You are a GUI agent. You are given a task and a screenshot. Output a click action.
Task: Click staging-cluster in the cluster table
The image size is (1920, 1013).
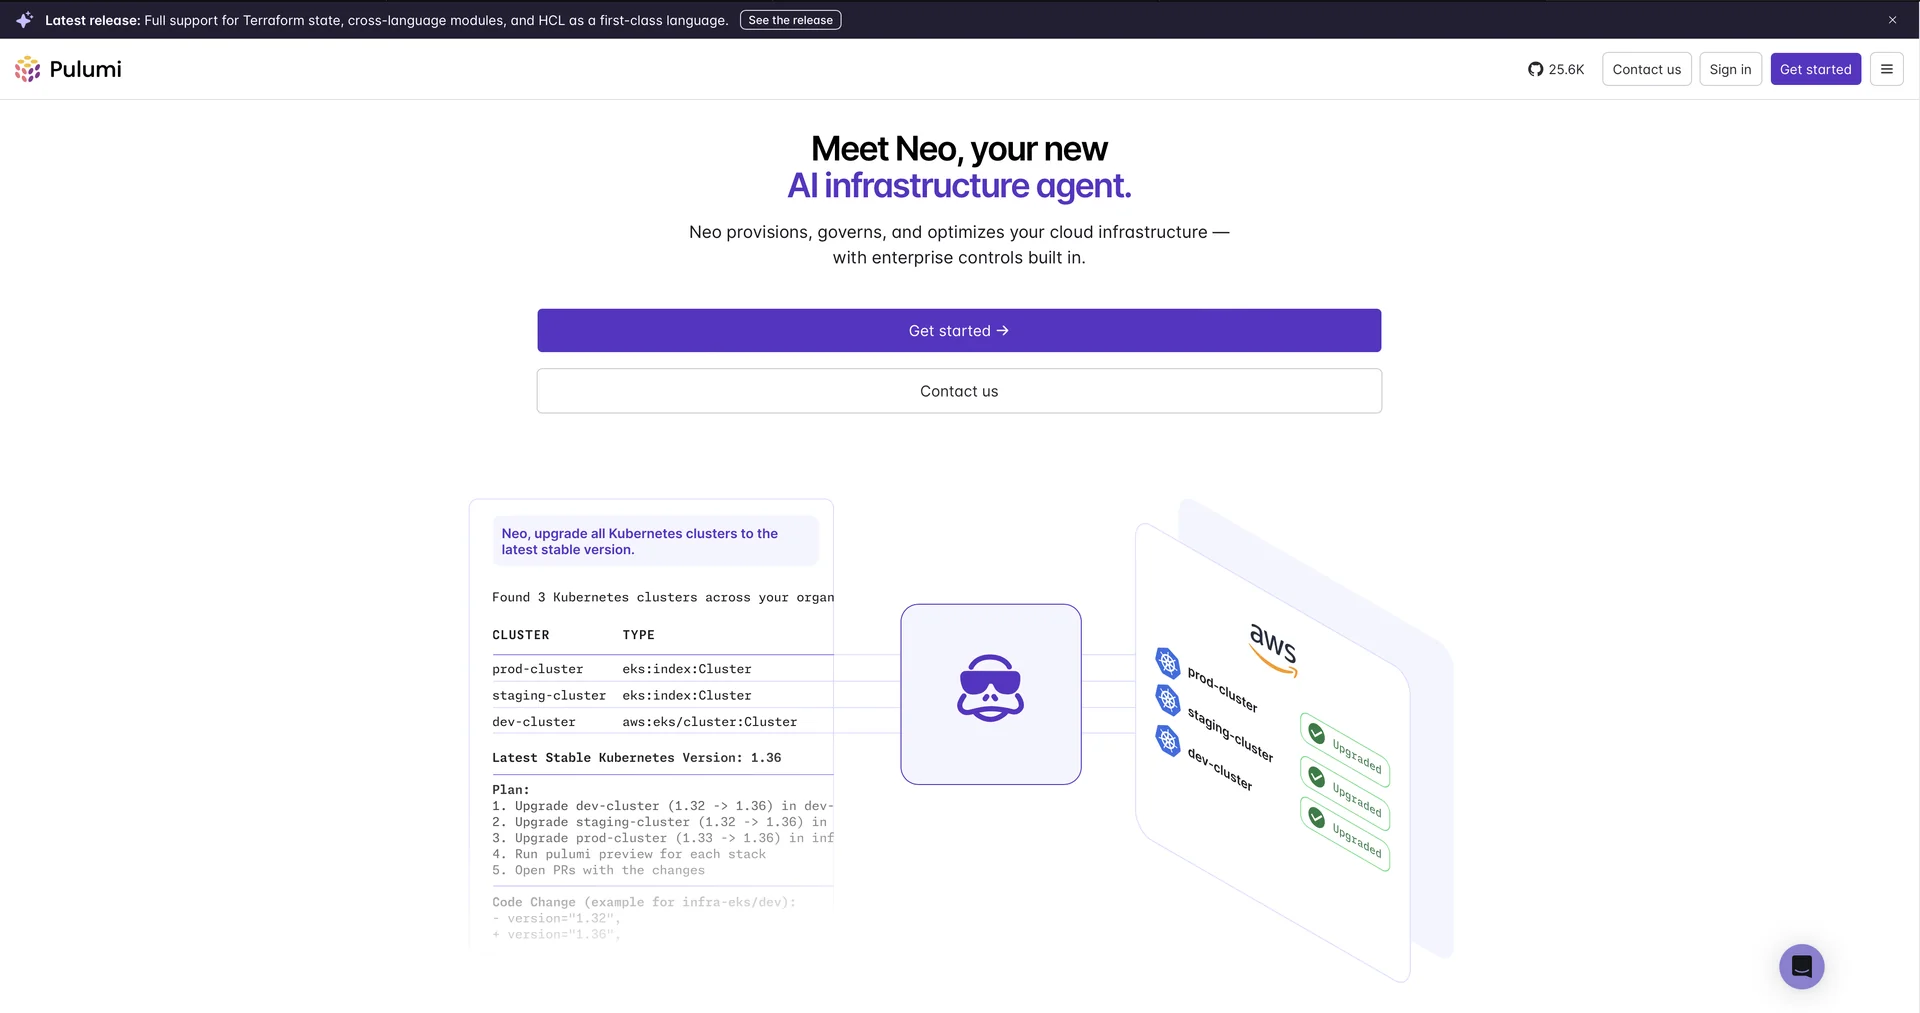549,695
